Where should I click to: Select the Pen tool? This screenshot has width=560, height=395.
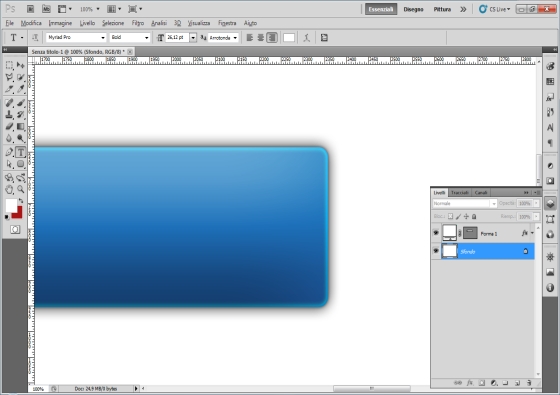coord(9,152)
